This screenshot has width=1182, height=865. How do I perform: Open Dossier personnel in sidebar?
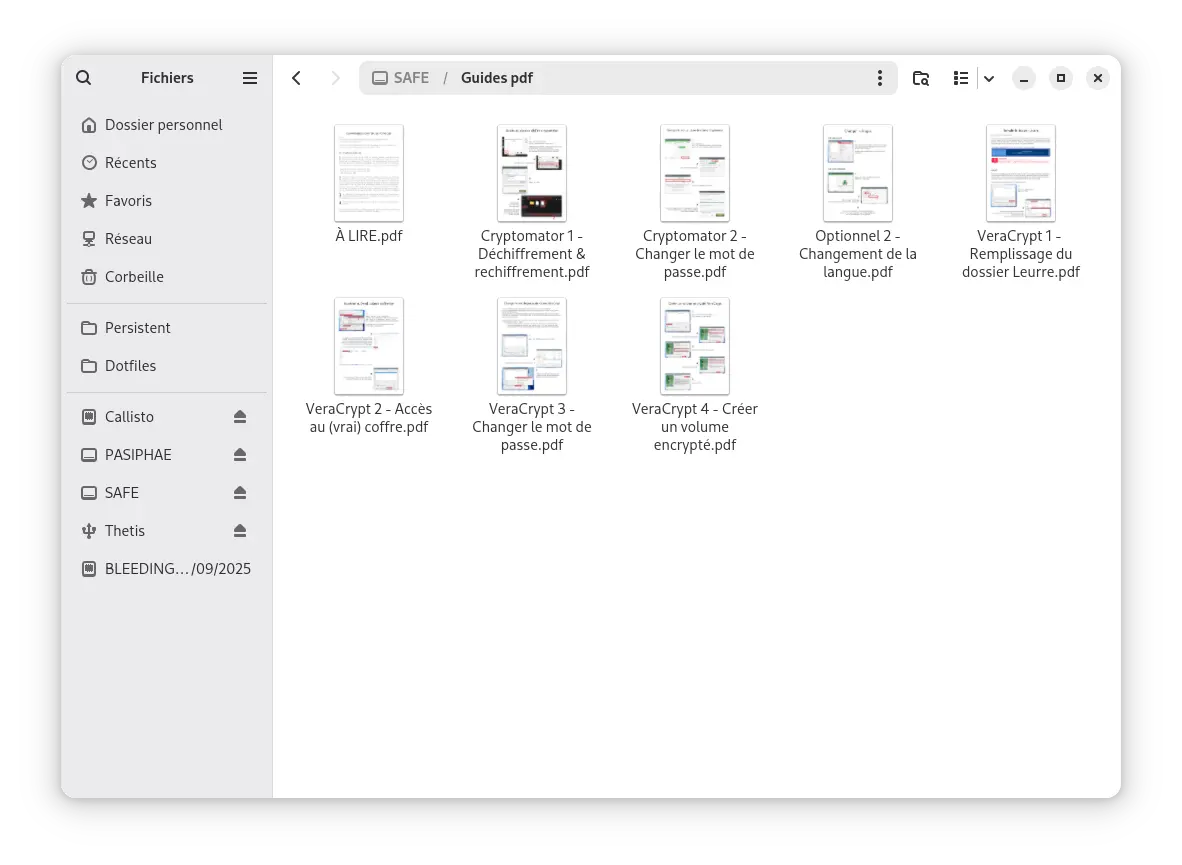[167, 124]
